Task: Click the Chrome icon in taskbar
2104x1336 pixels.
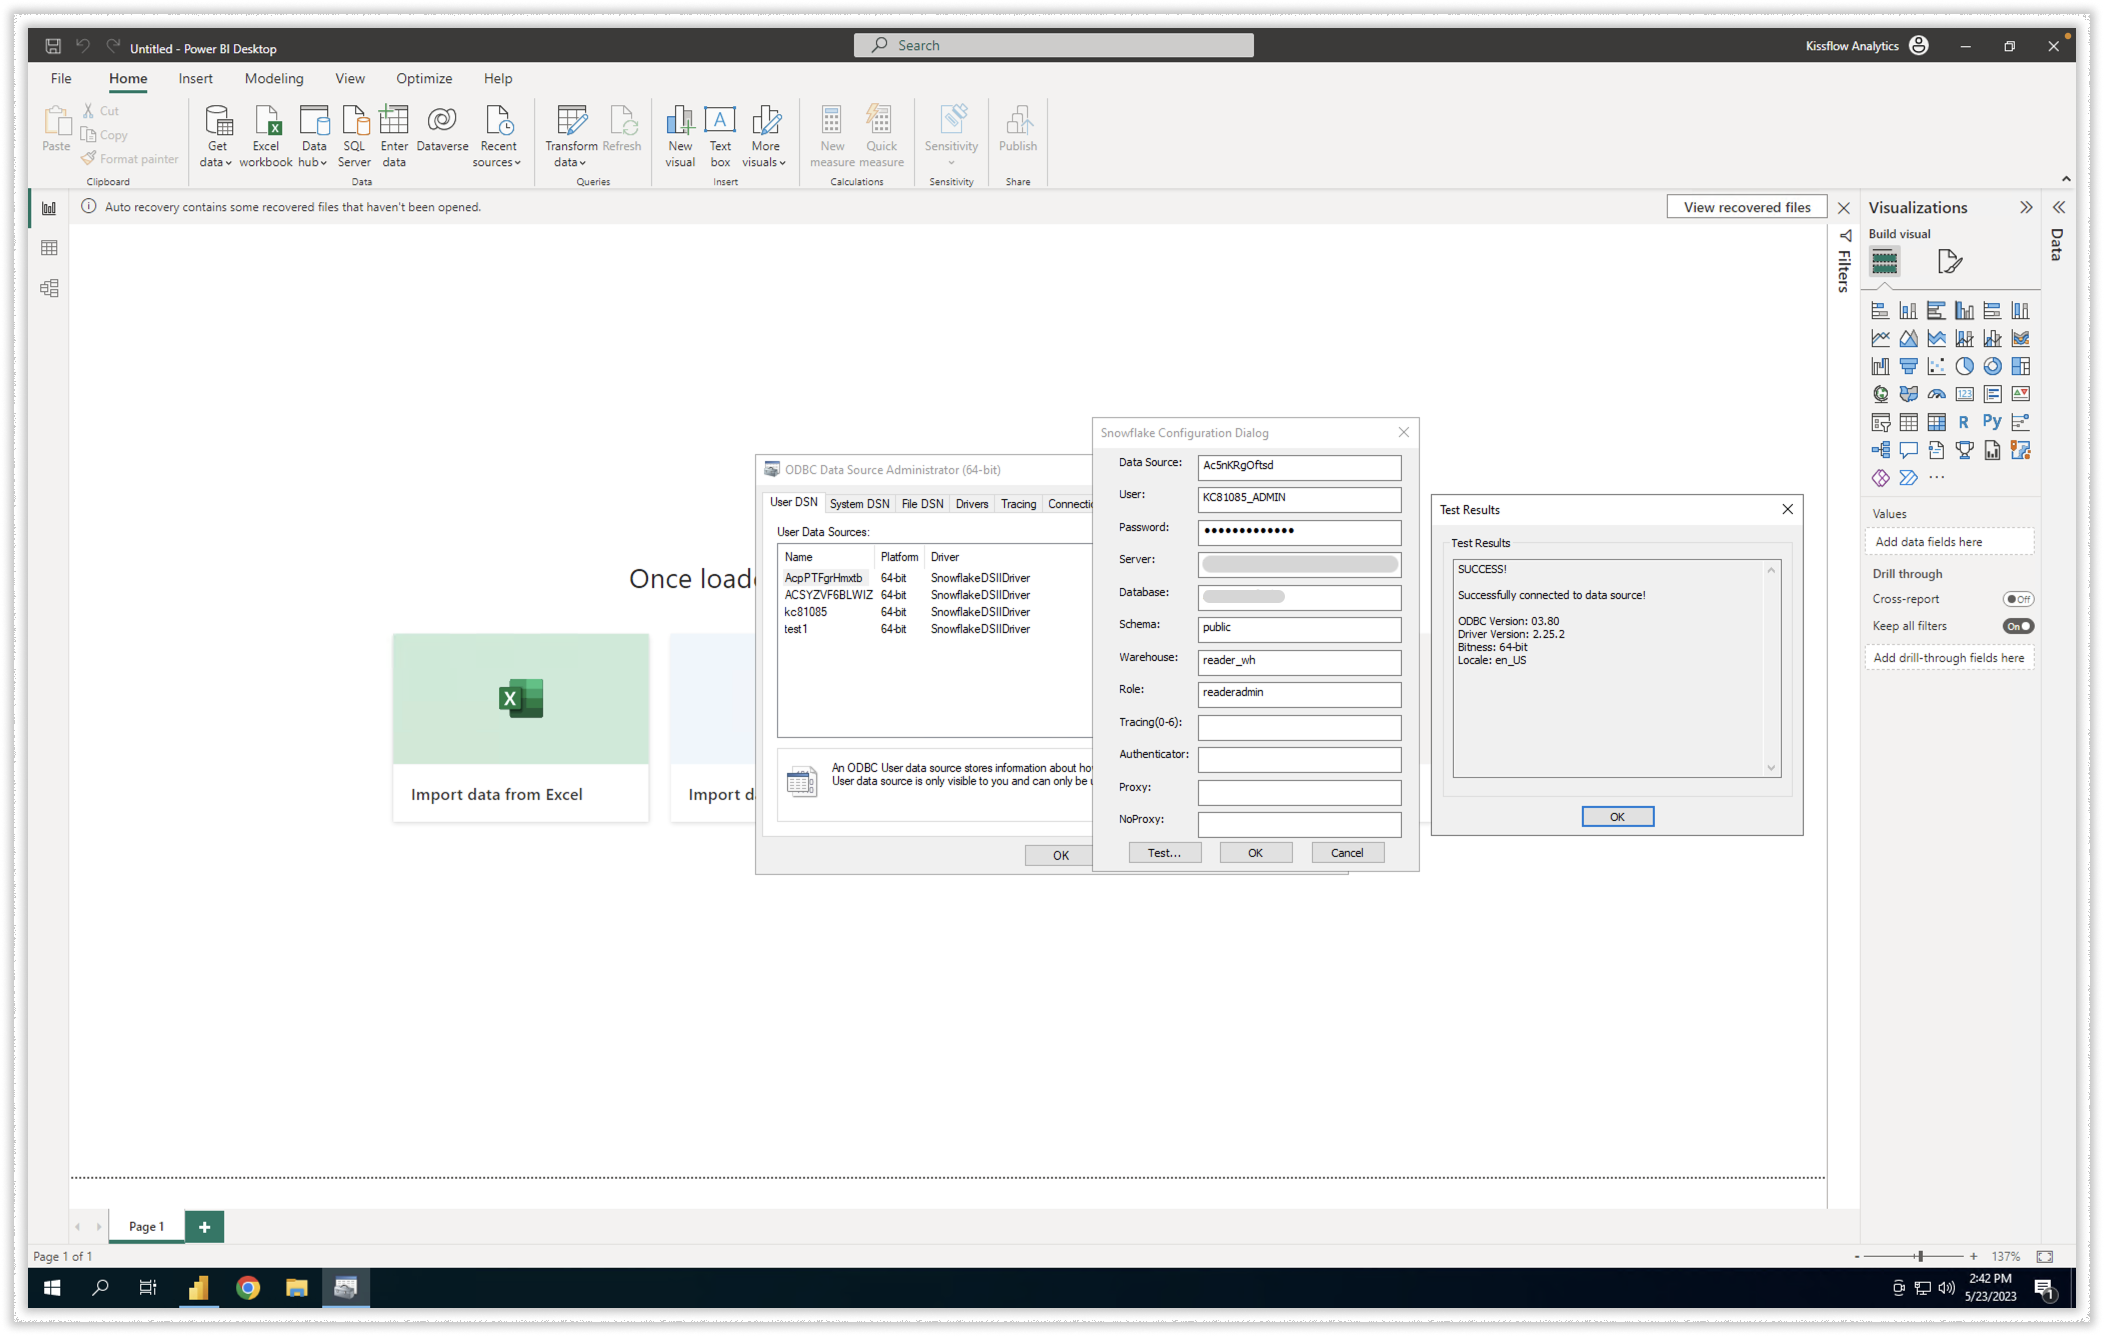Action: 248,1288
